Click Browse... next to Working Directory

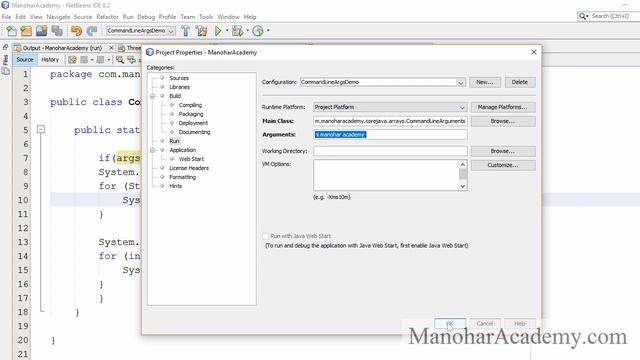click(503, 151)
